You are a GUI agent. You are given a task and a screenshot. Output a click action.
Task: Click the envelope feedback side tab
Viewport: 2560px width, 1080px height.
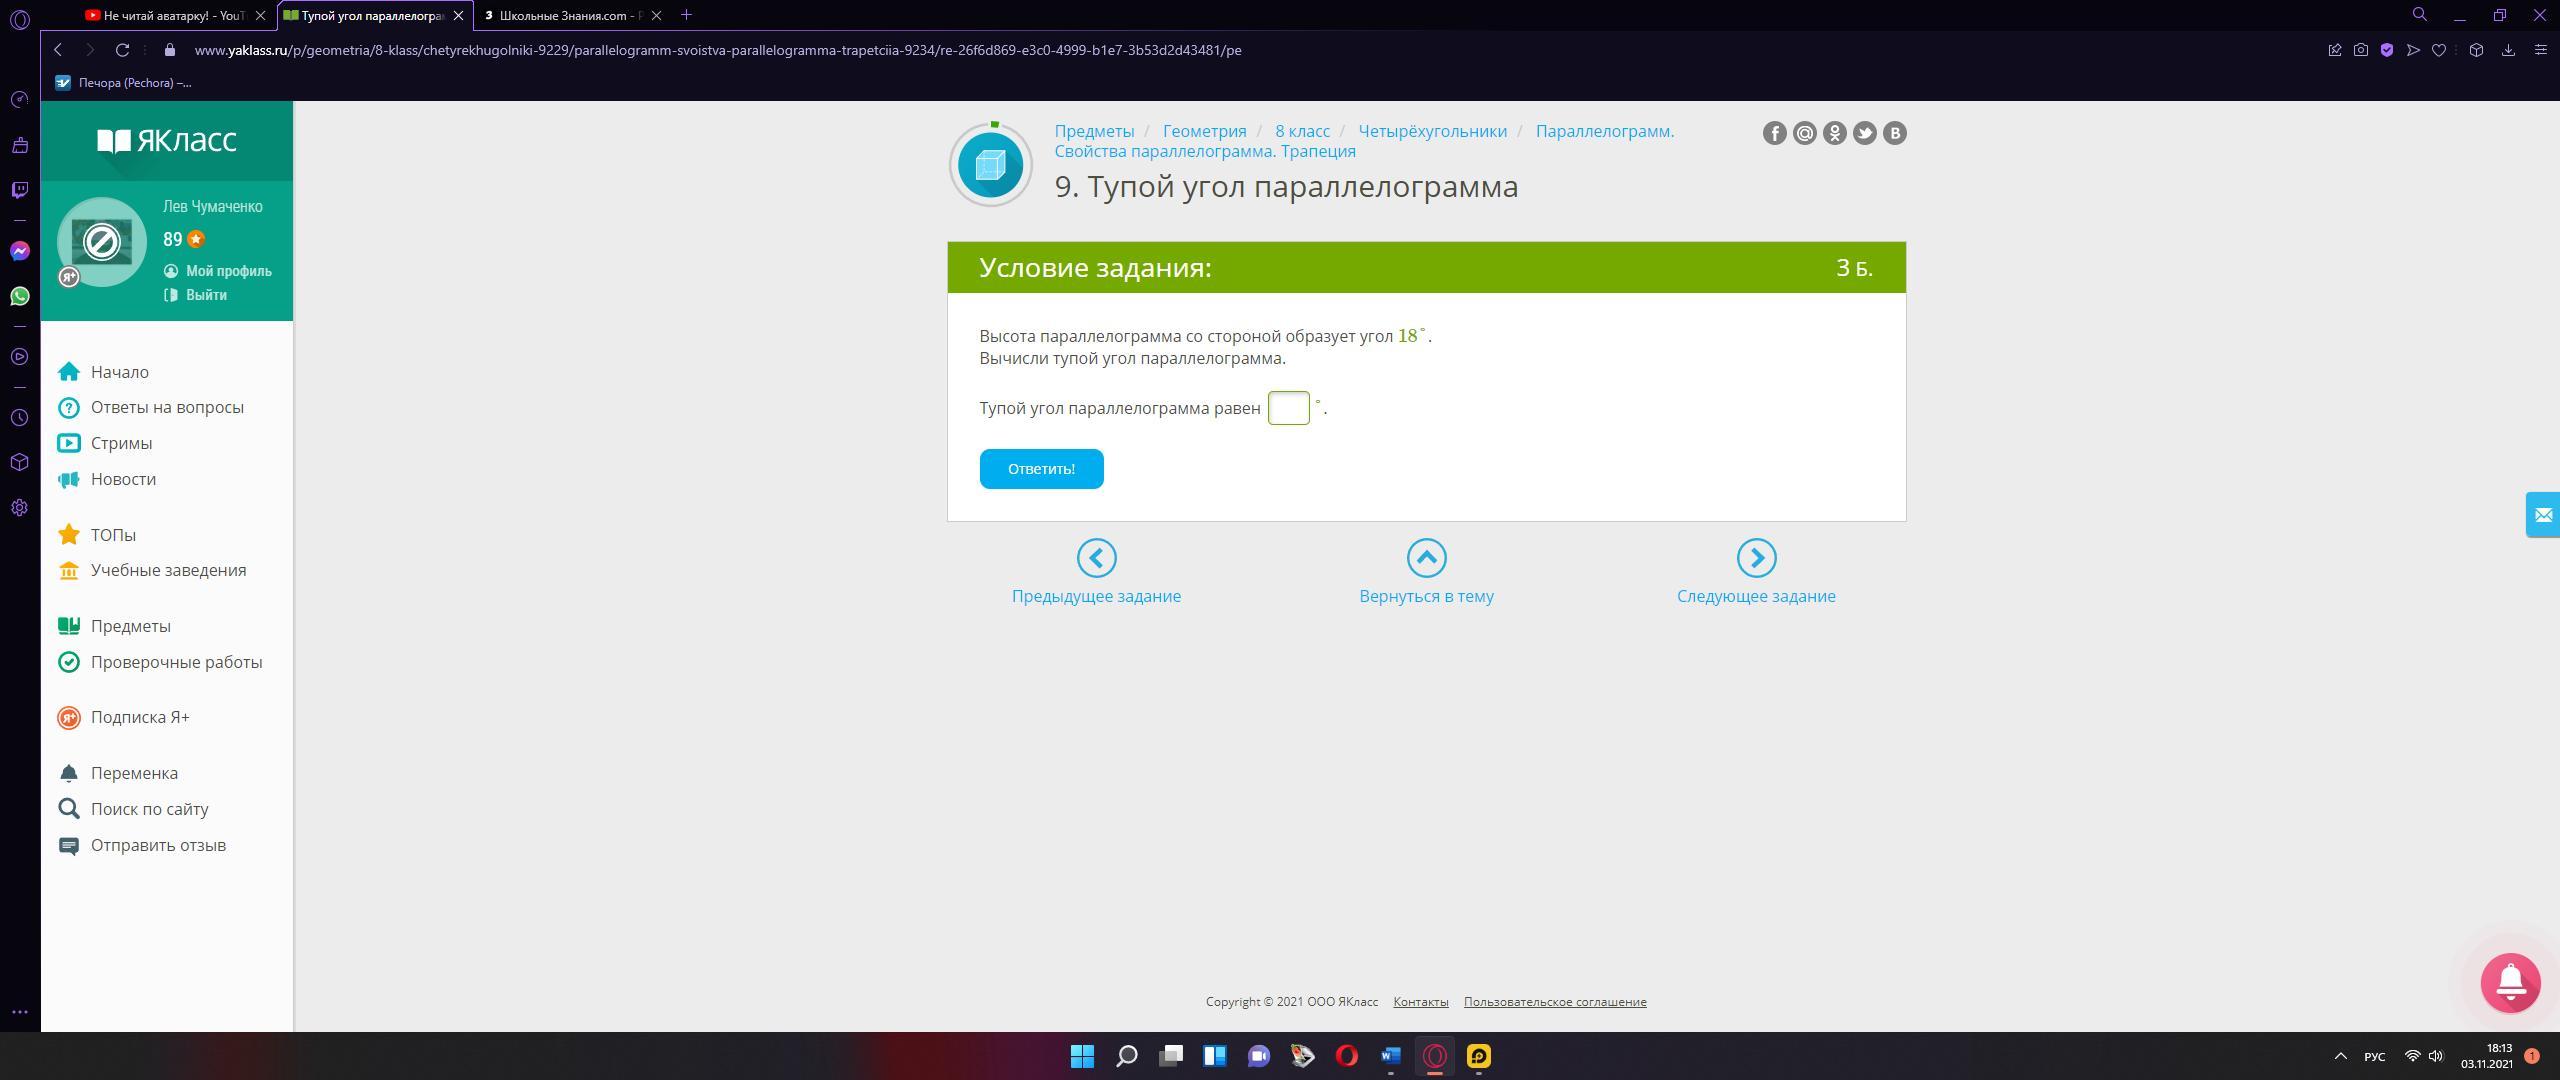coord(2542,515)
